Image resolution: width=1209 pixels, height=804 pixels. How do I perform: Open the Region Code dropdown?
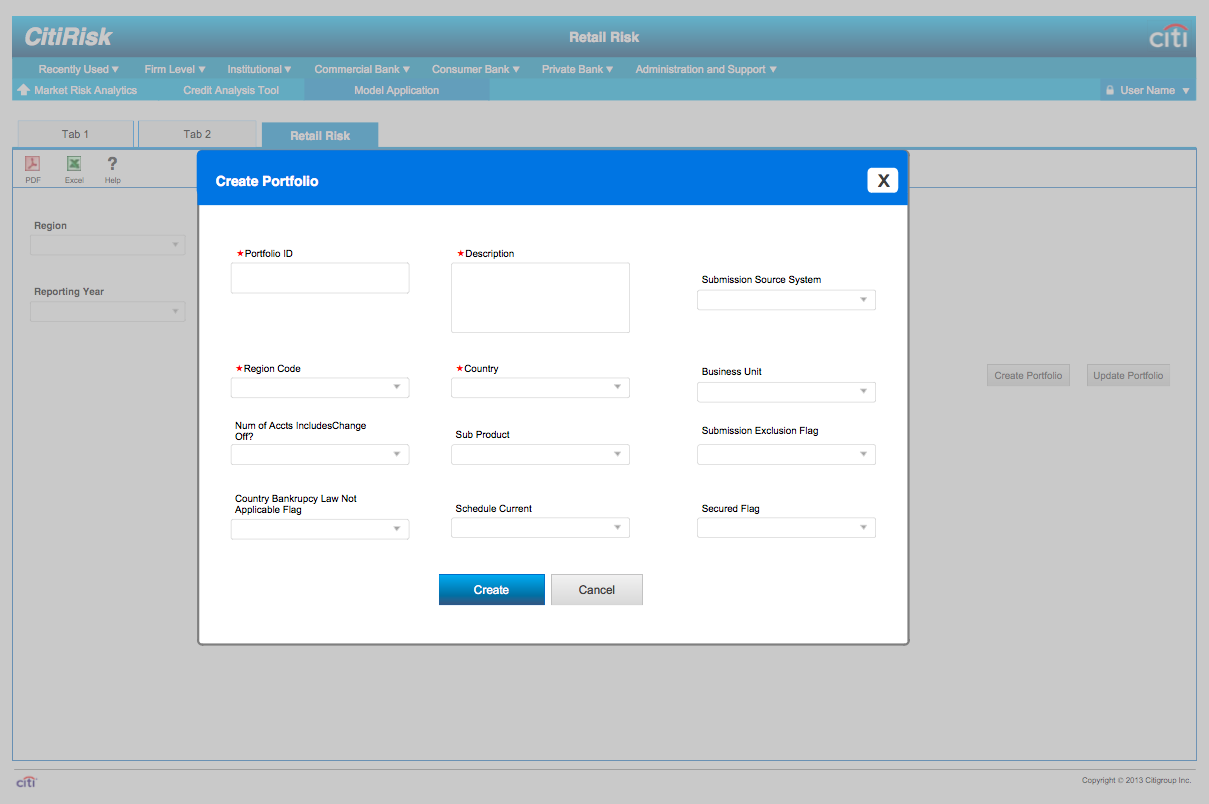[x=320, y=388]
